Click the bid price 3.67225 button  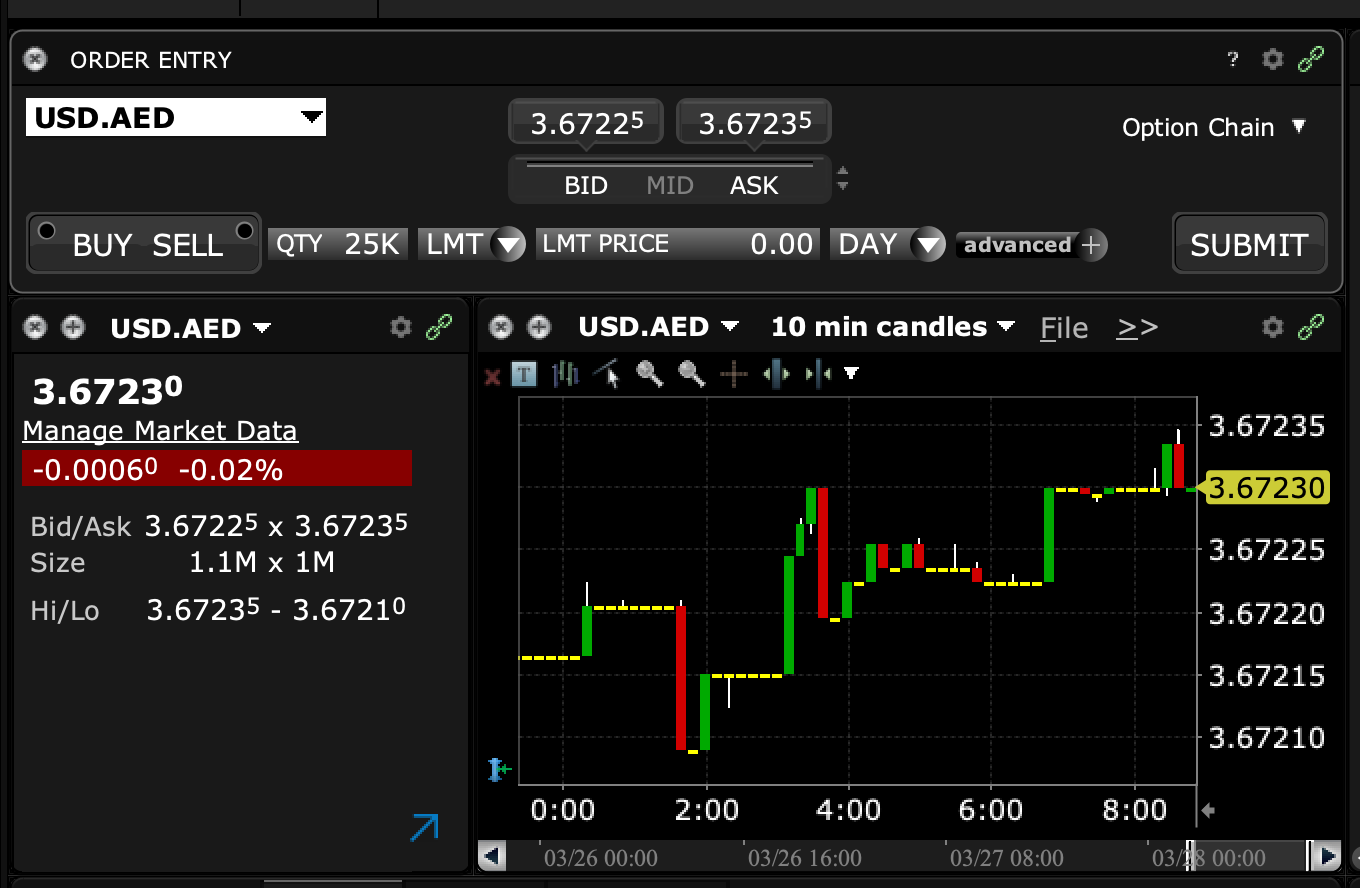(587, 123)
